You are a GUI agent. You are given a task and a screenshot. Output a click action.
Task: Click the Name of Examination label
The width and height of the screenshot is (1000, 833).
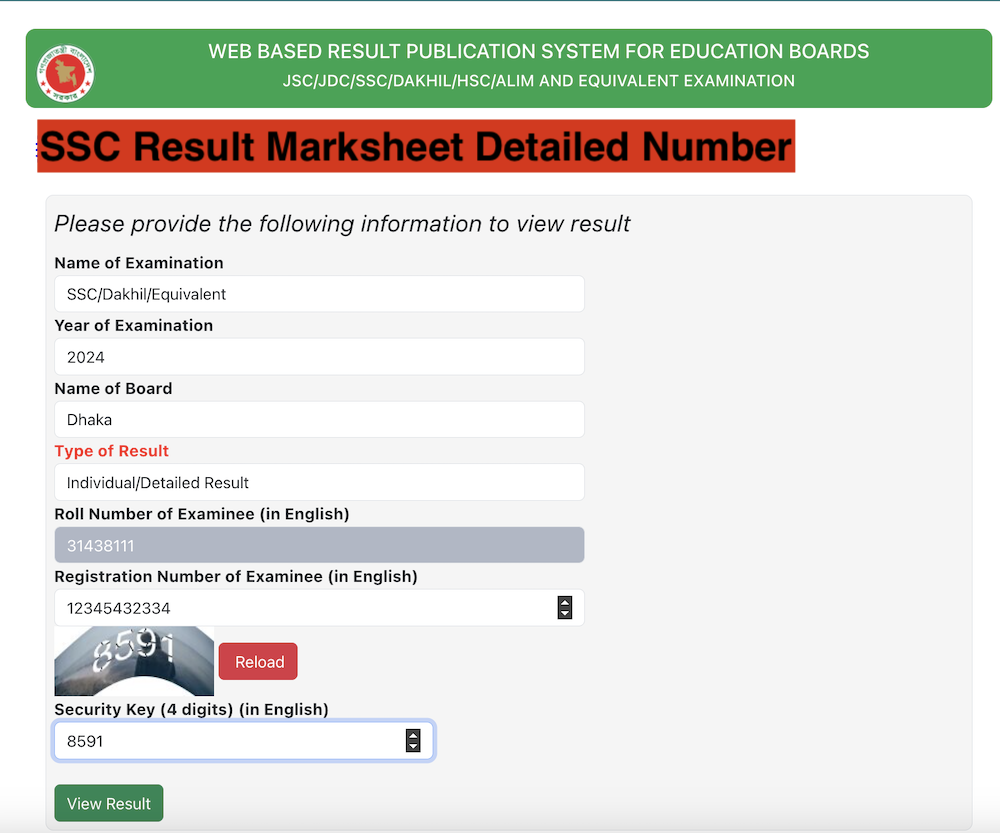tap(139, 263)
